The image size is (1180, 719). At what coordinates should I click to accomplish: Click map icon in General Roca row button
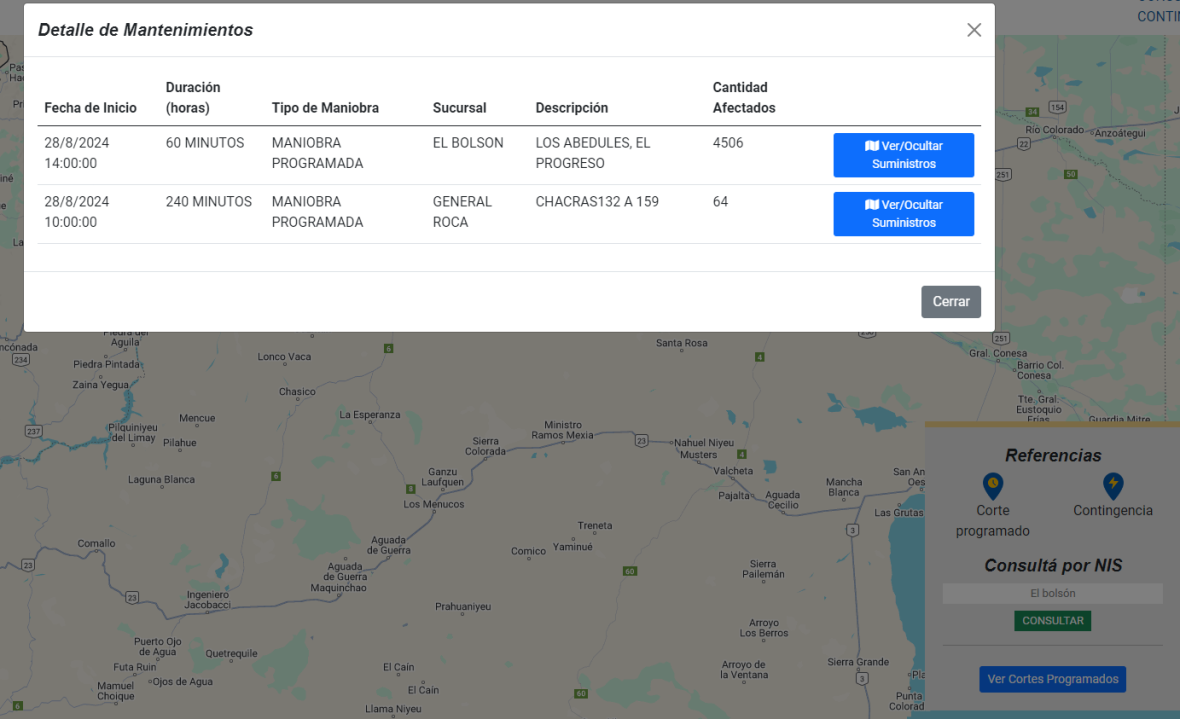click(871, 205)
